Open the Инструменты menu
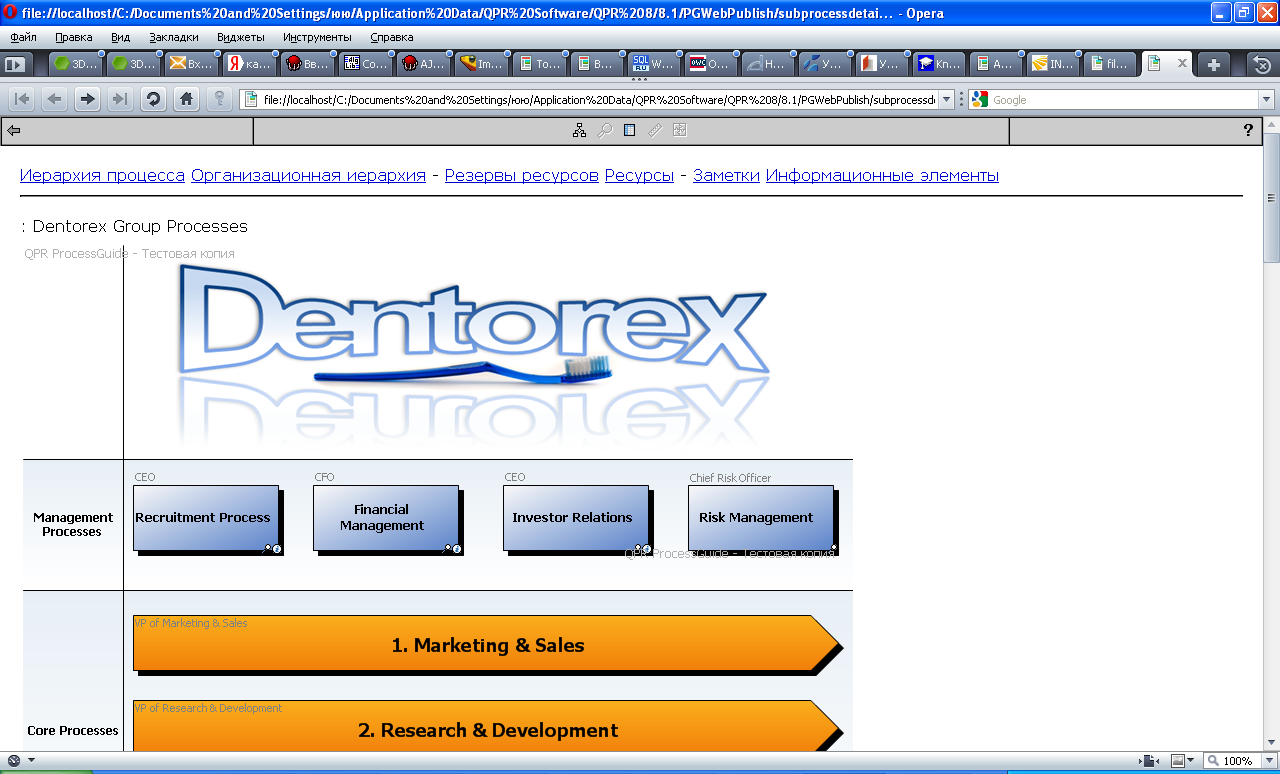 [317, 37]
